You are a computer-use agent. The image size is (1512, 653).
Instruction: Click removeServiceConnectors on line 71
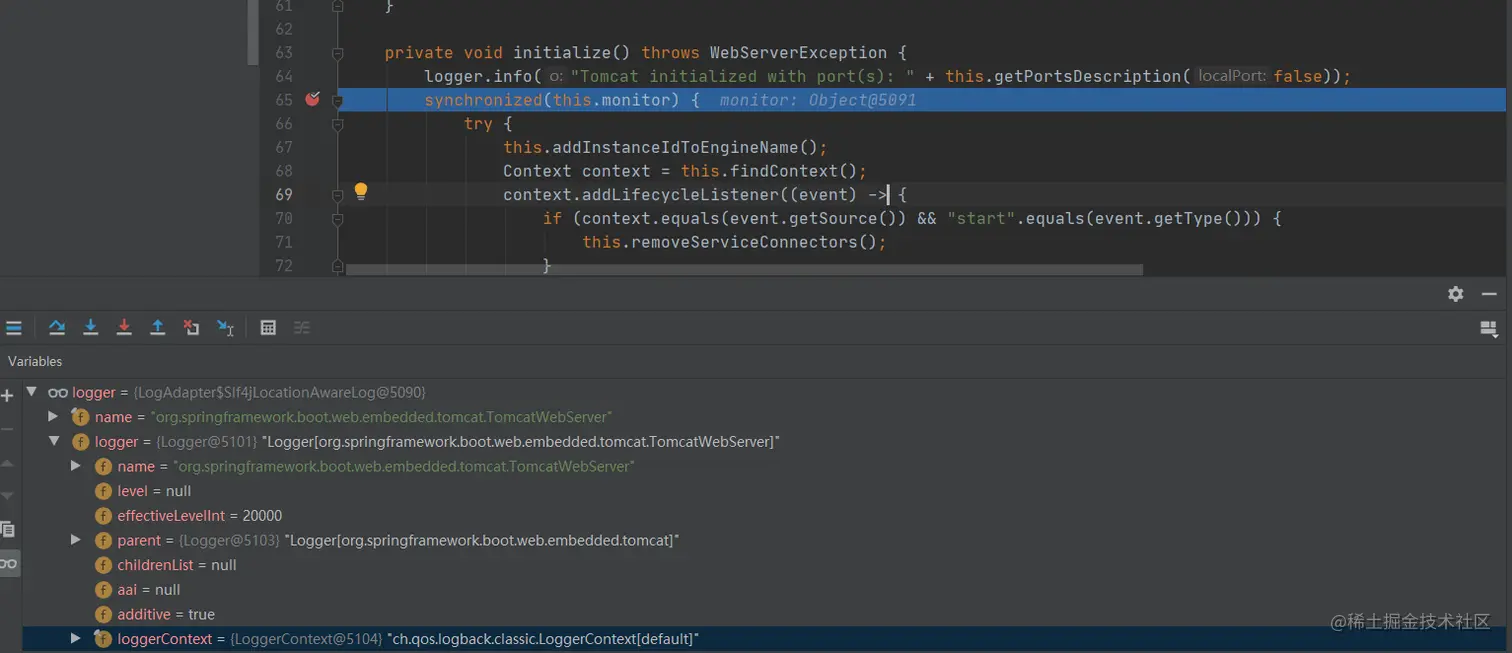click(x=745, y=242)
